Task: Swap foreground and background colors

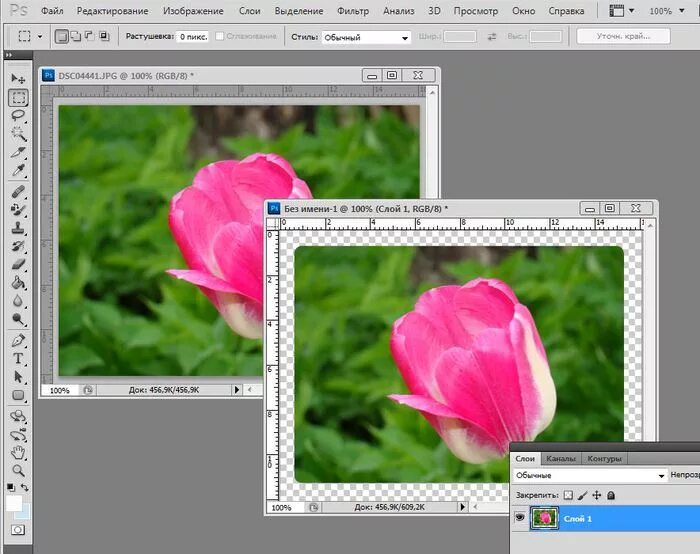Action: [x=25, y=487]
